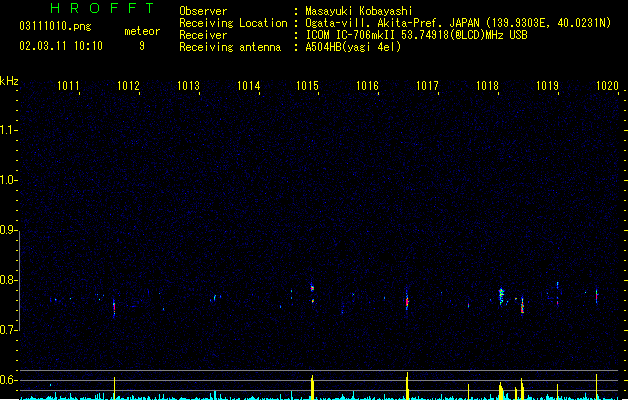629x400 pixels.
Task: Click the 1.0 kHz frequency label
Action: (8, 180)
